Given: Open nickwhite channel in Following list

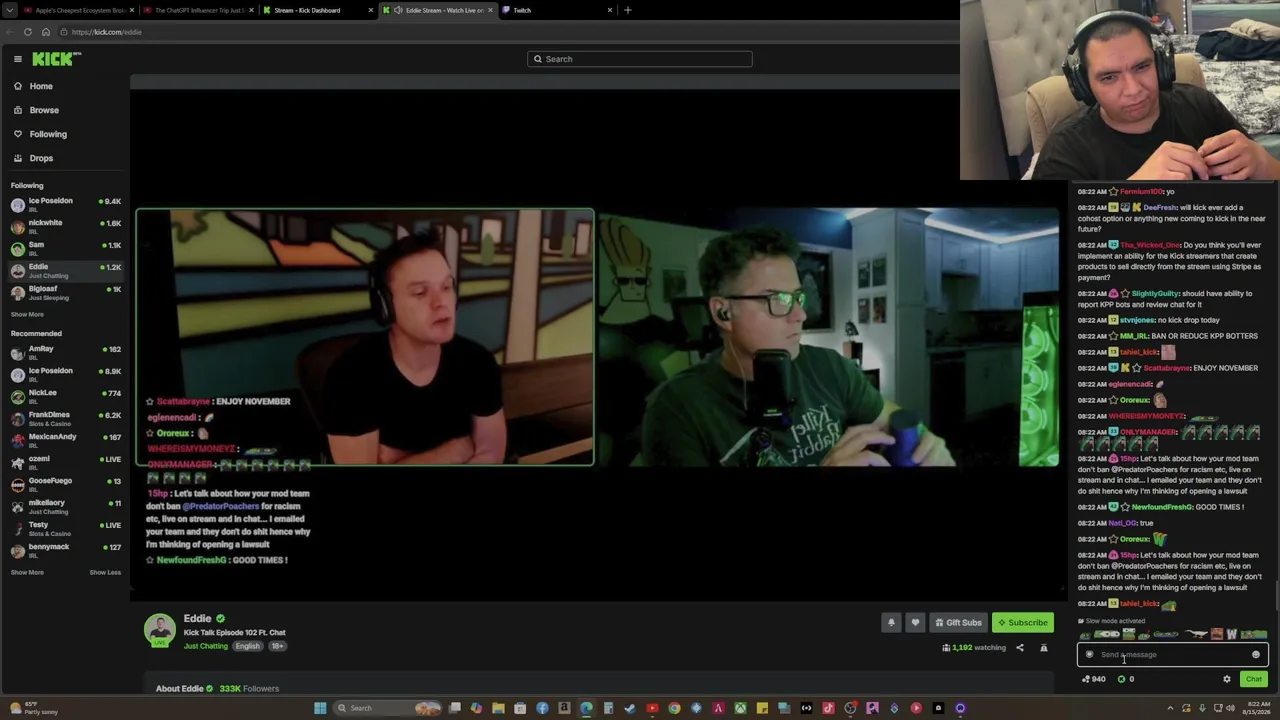Looking at the screenshot, I should coord(65,227).
